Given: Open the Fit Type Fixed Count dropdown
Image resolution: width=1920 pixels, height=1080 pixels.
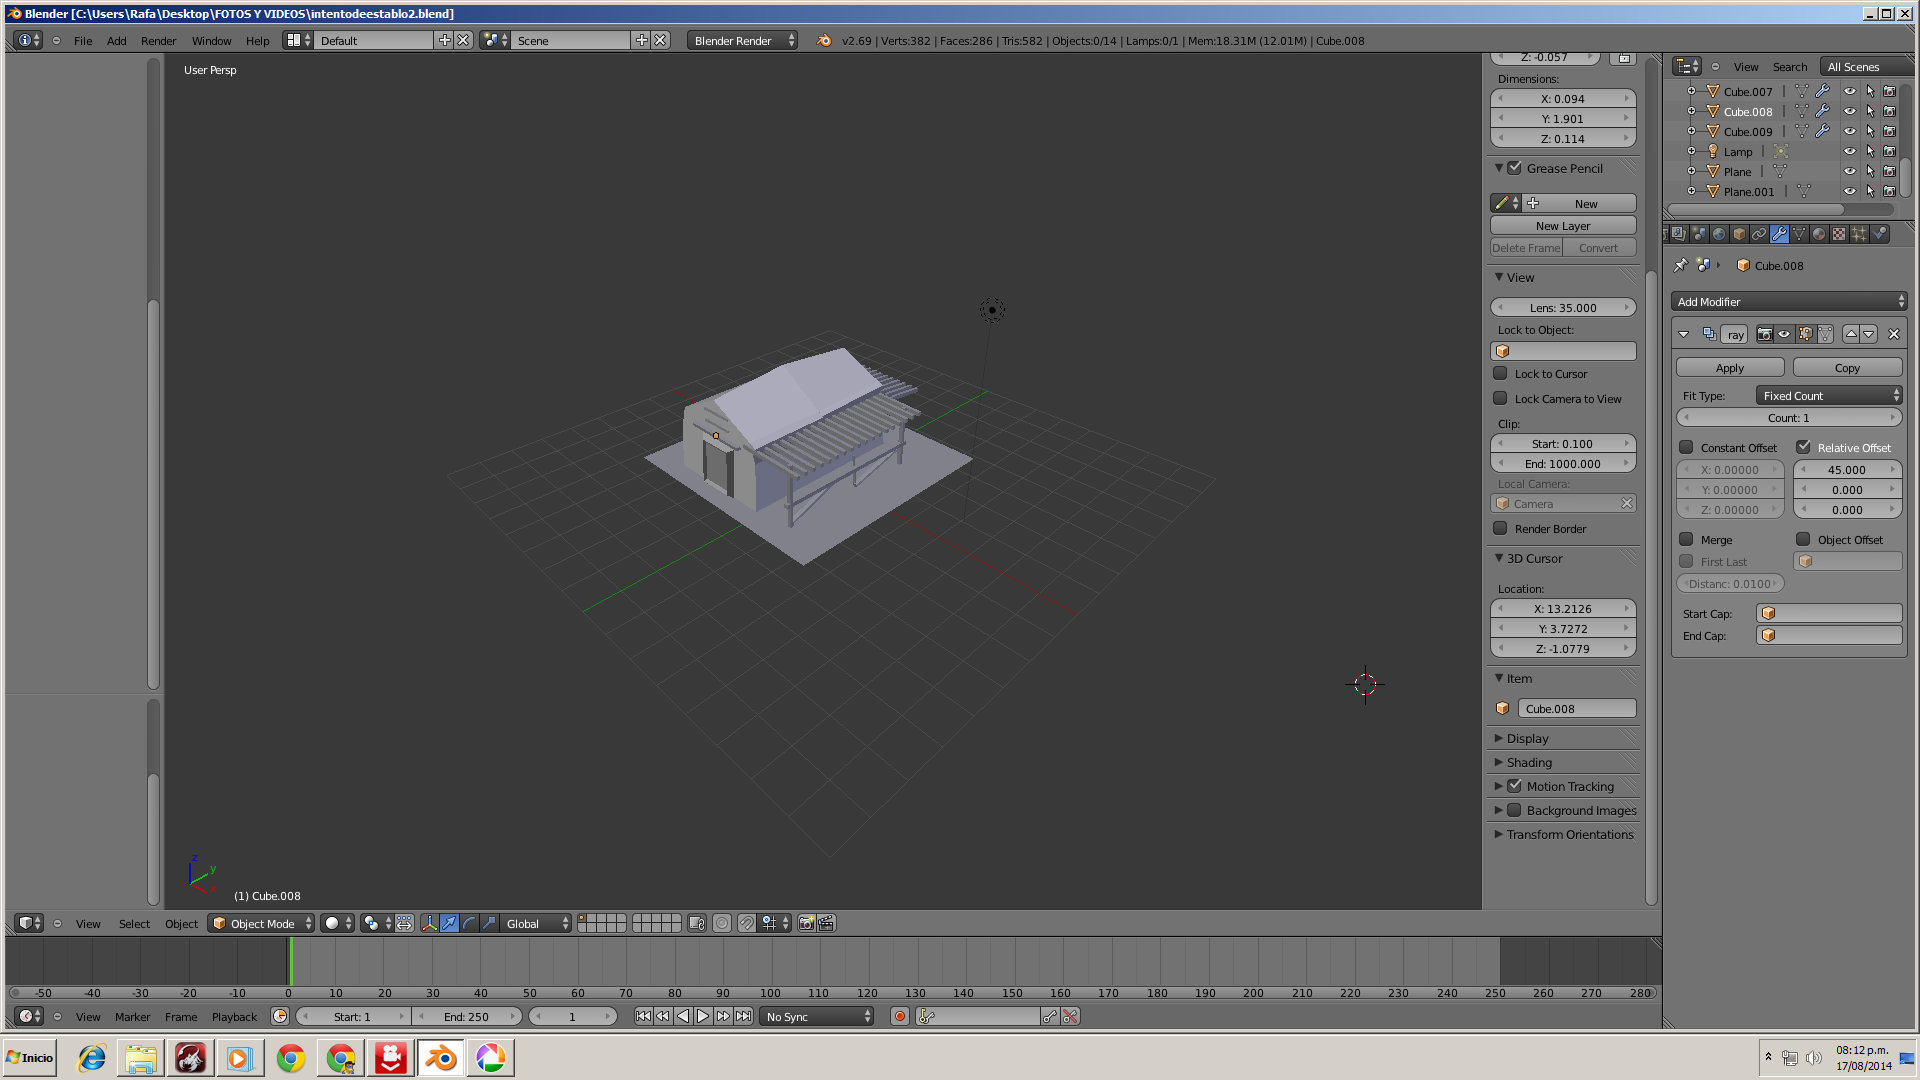Looking at the screenshot, I should pos(1829,396).
